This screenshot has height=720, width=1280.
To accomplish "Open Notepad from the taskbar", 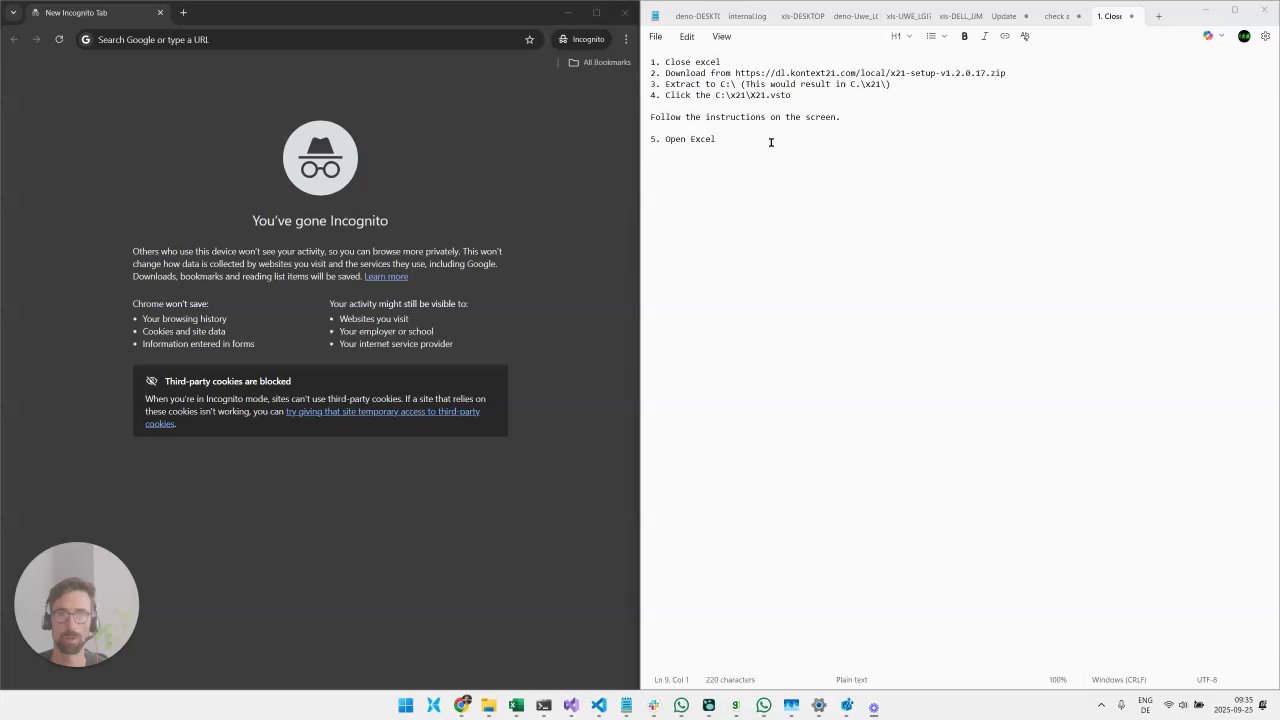I will click(626, 706).
